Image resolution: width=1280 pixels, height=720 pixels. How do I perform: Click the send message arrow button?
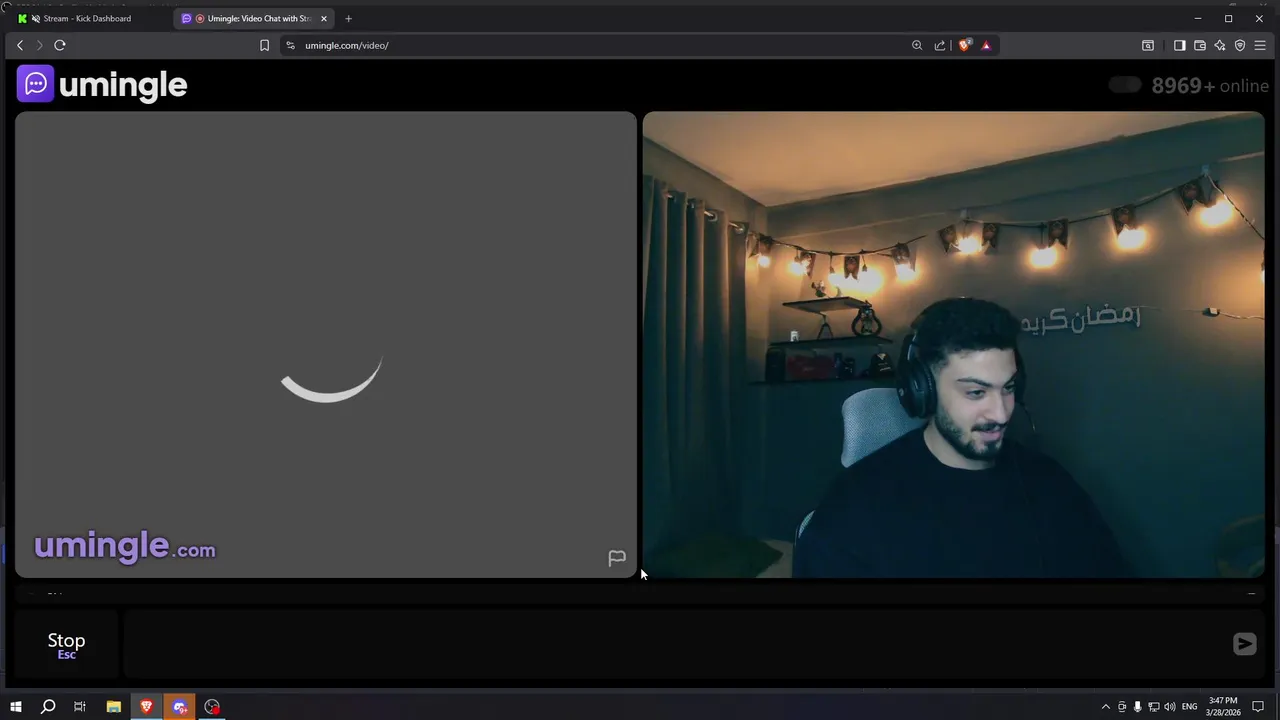(1244, 644)
